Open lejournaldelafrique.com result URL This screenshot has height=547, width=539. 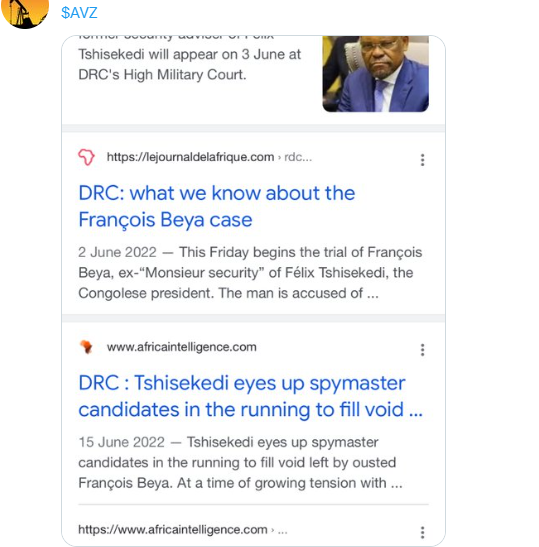190,157
